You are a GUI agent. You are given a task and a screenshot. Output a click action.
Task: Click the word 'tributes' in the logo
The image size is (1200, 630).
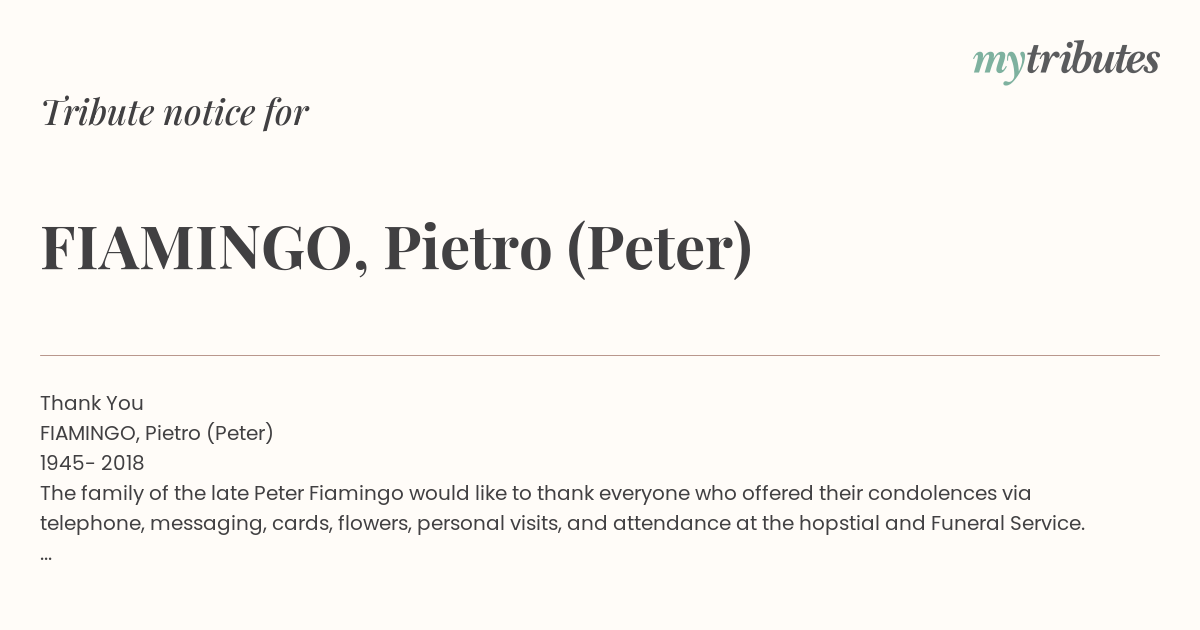pyautogui.click(x=1093, y=59)
